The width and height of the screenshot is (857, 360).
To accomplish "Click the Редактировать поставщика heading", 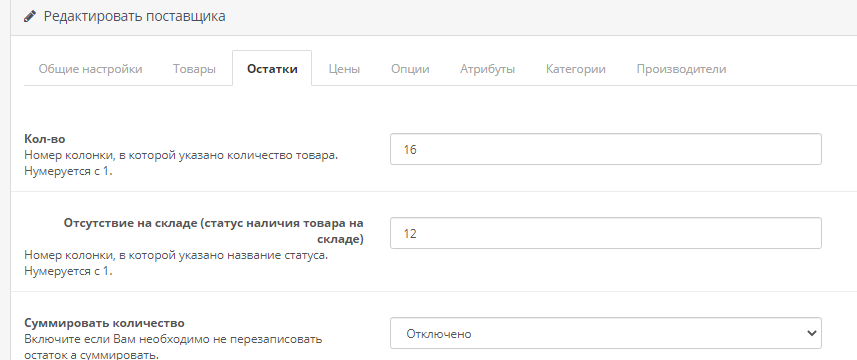I will tap(134, 16).
